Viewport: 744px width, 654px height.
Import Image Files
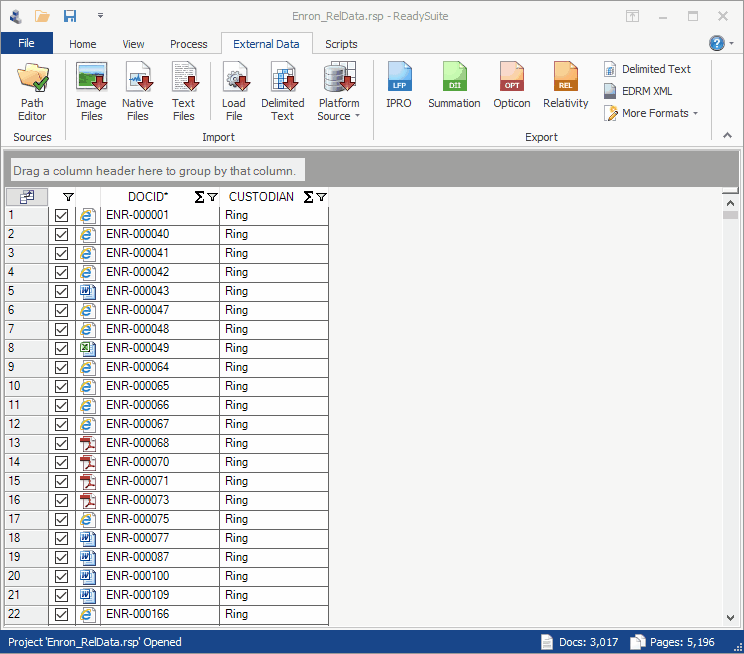pos(91,93)
